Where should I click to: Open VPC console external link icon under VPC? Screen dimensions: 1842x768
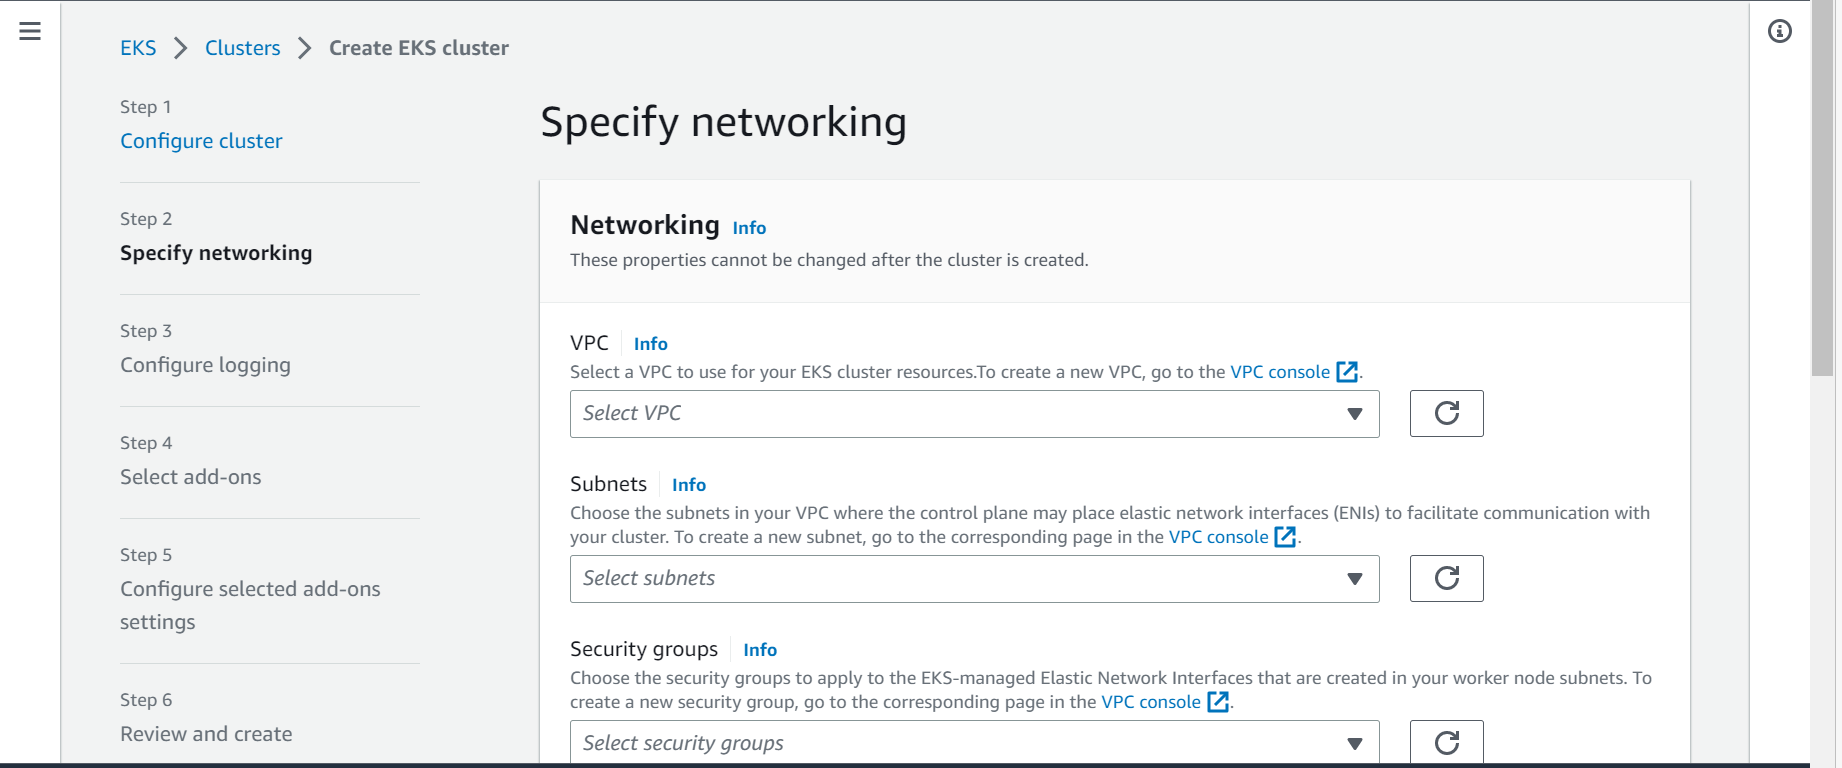click(x=1347, y=372)
